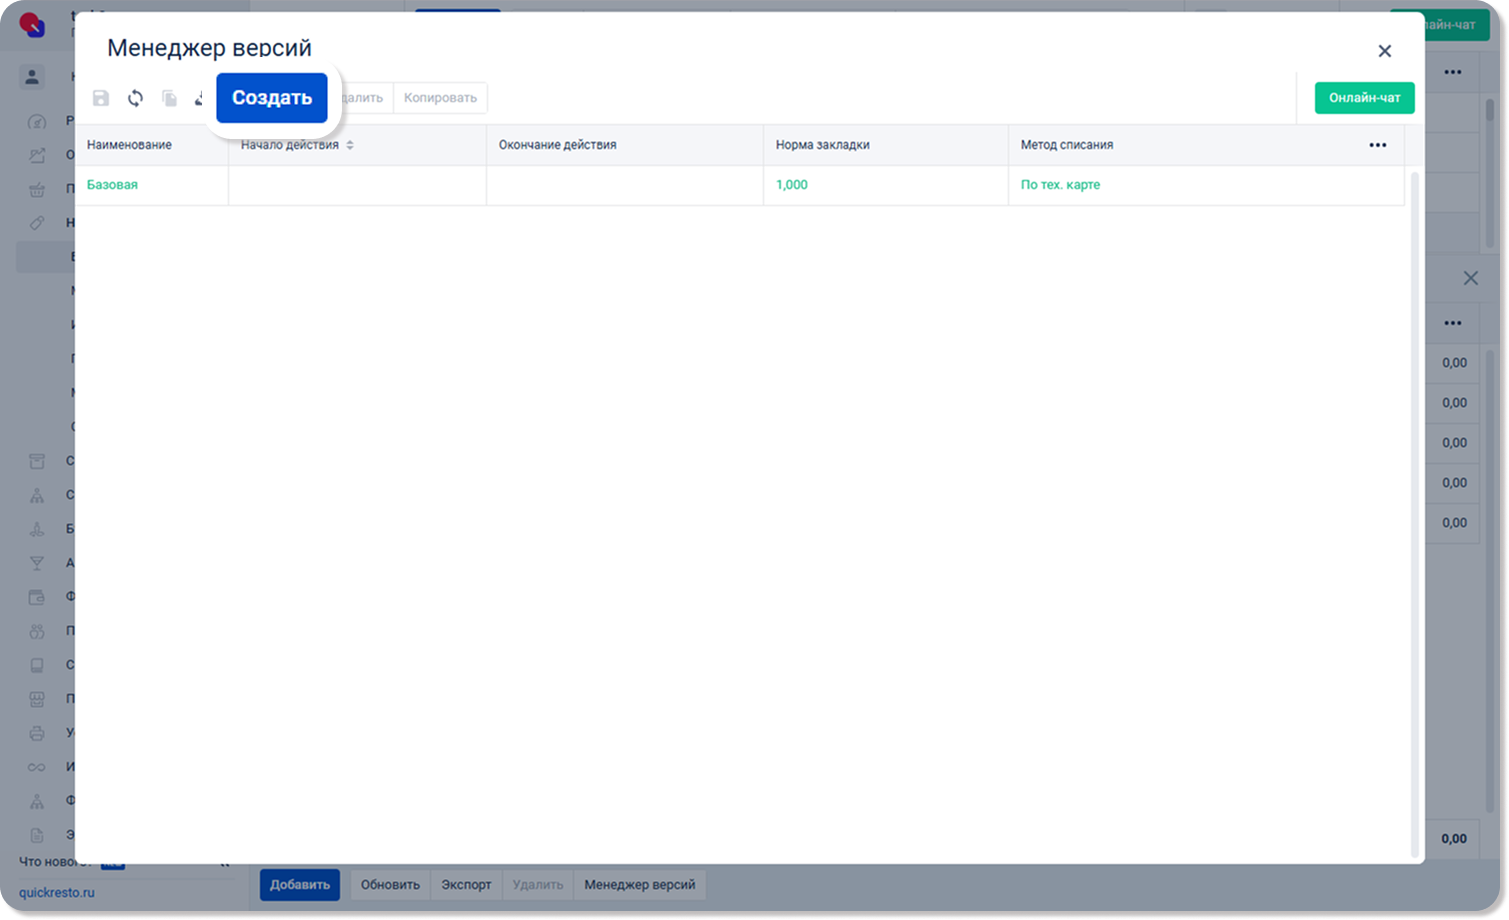Viewport: 1509px width, 920px height.
Task: Click the Копировать button
Action: pyautogui.click(x=440, y=98)
